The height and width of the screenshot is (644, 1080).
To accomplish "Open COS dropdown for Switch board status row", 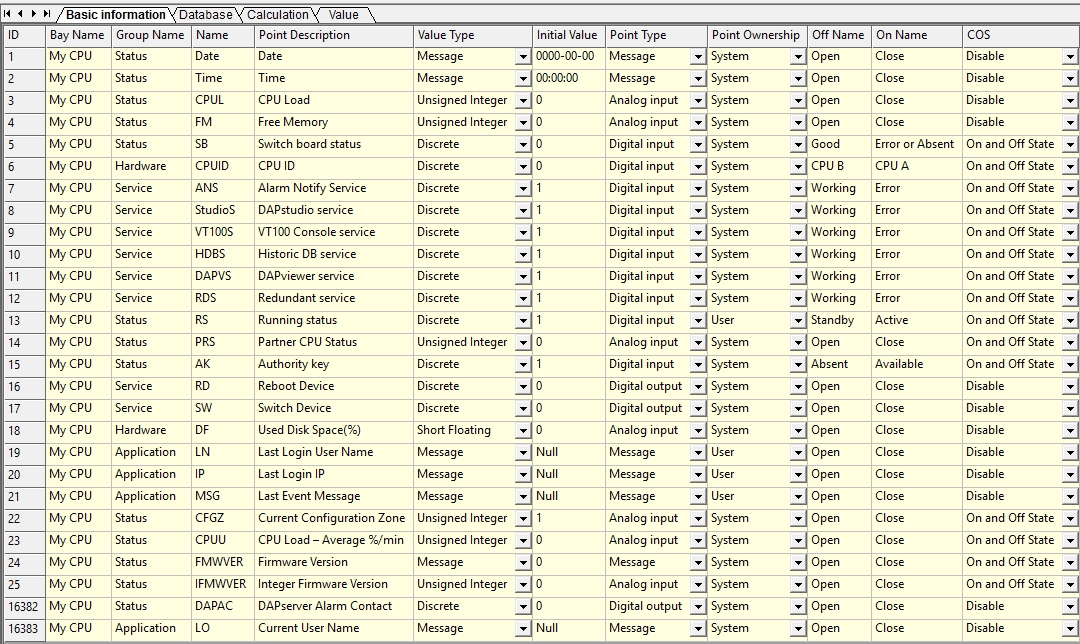I will 1070,145.
